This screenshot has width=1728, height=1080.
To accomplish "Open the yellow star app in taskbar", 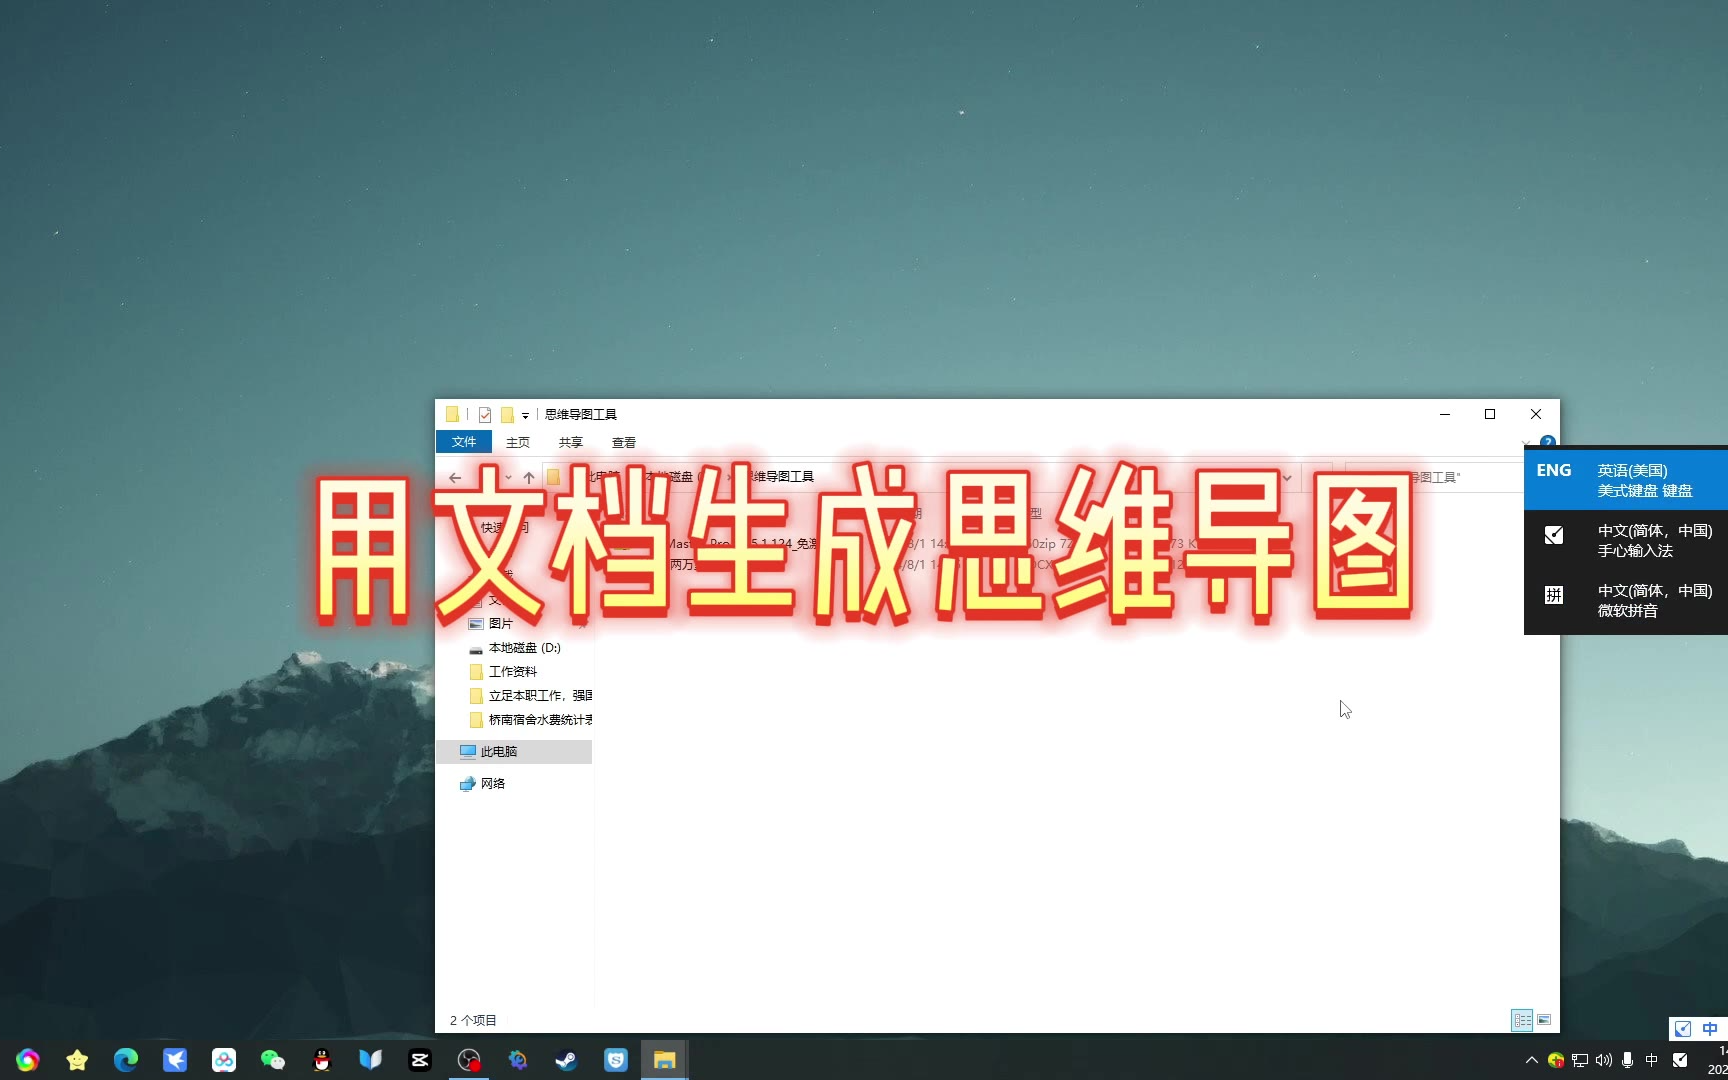I will coord(77,1060).
